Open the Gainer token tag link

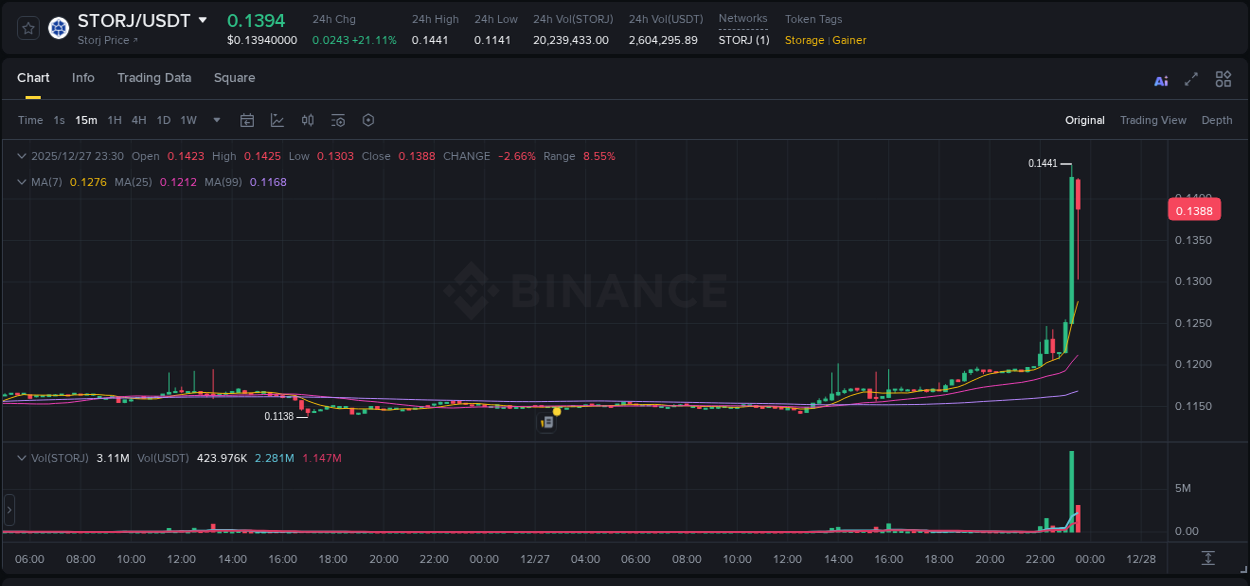click(x=848, y=41)
